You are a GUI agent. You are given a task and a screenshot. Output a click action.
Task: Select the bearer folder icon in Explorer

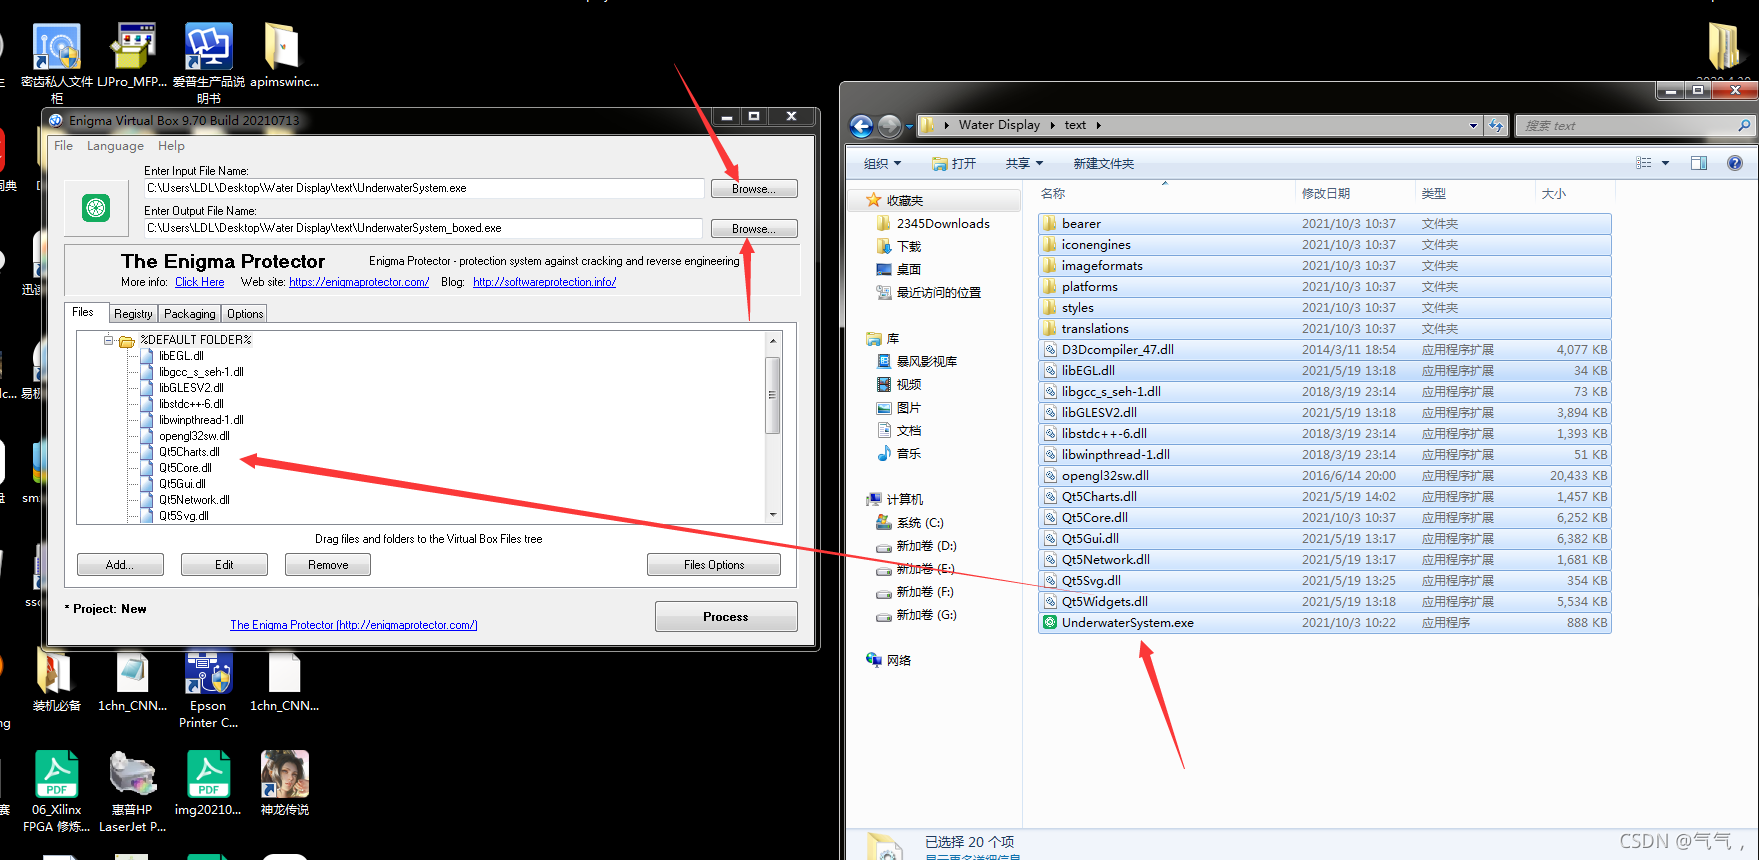click(x=1050, y=223)
